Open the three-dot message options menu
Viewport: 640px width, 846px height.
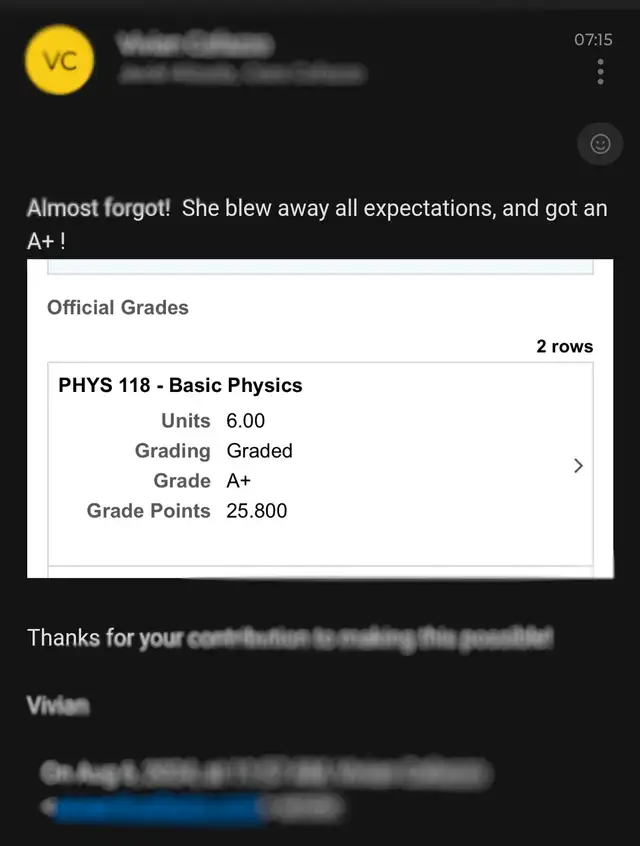click(600, 72)
